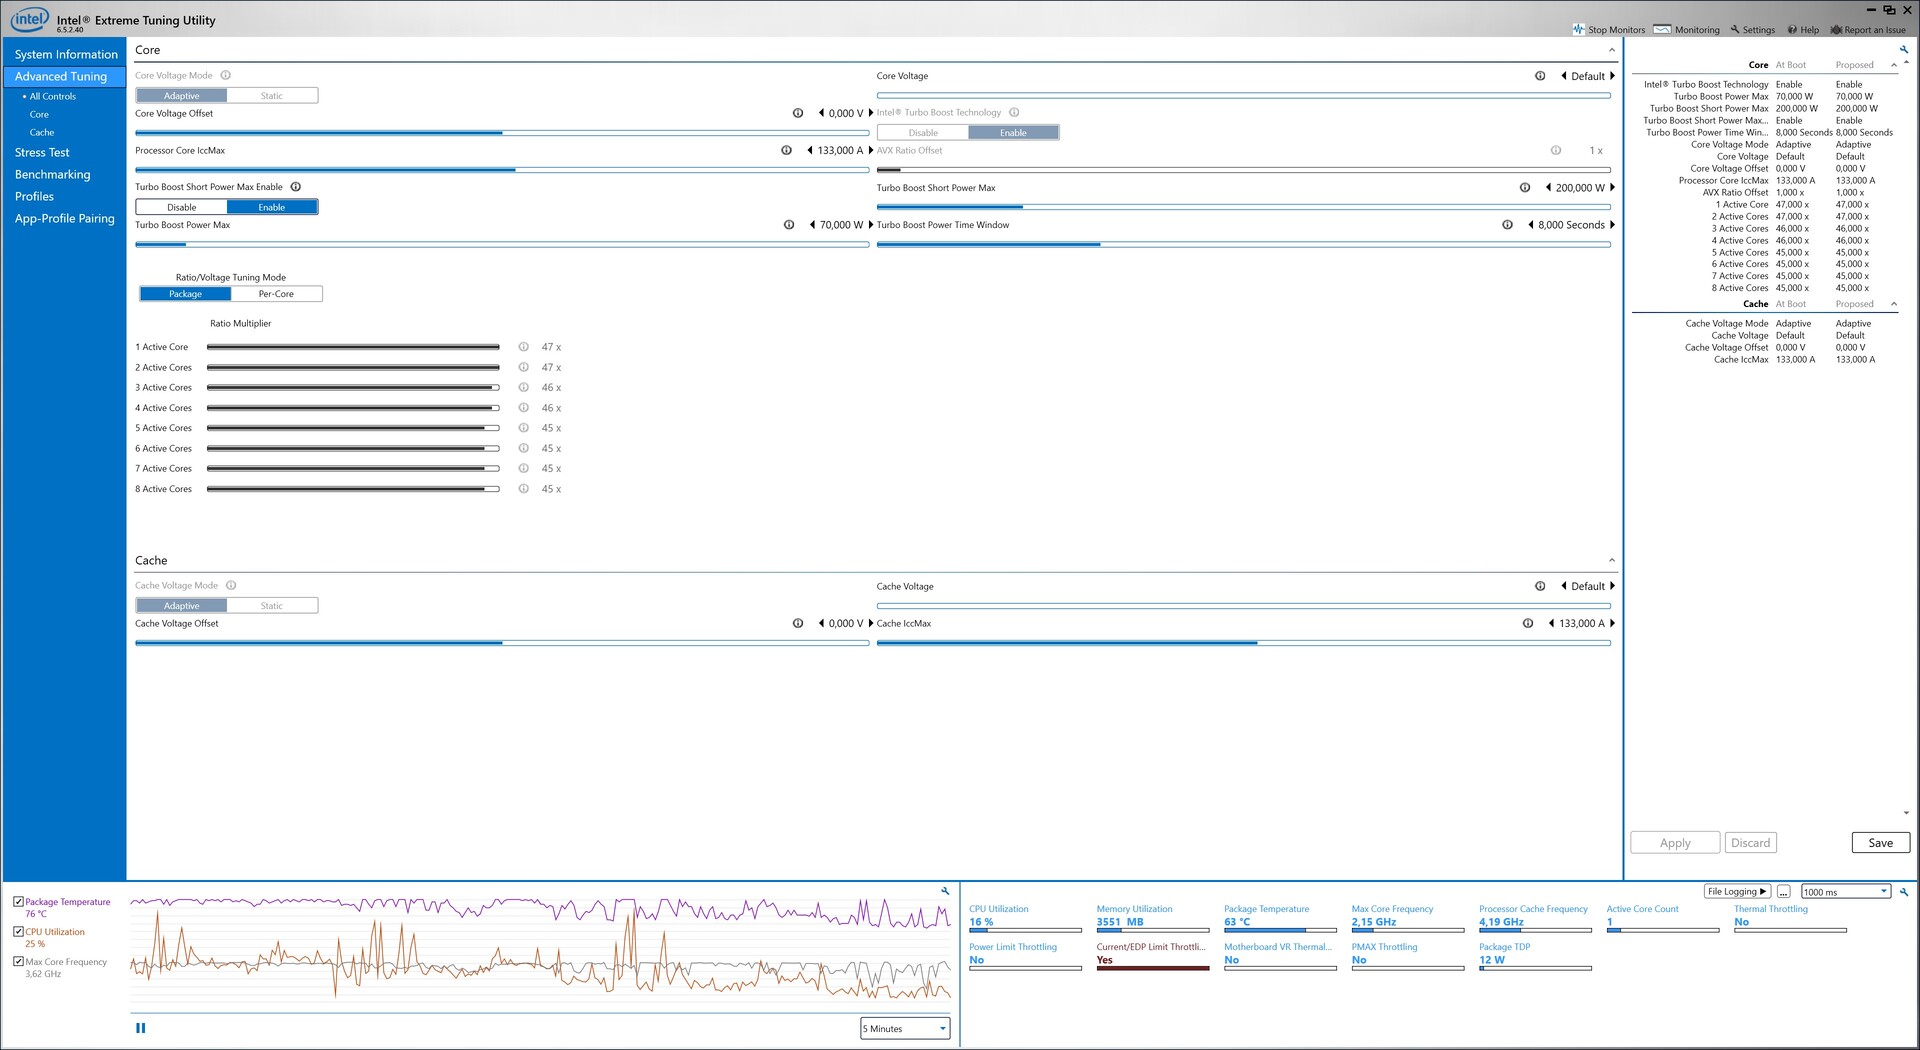Click the AVX Ratio Offset info icon

point(1556,150)
